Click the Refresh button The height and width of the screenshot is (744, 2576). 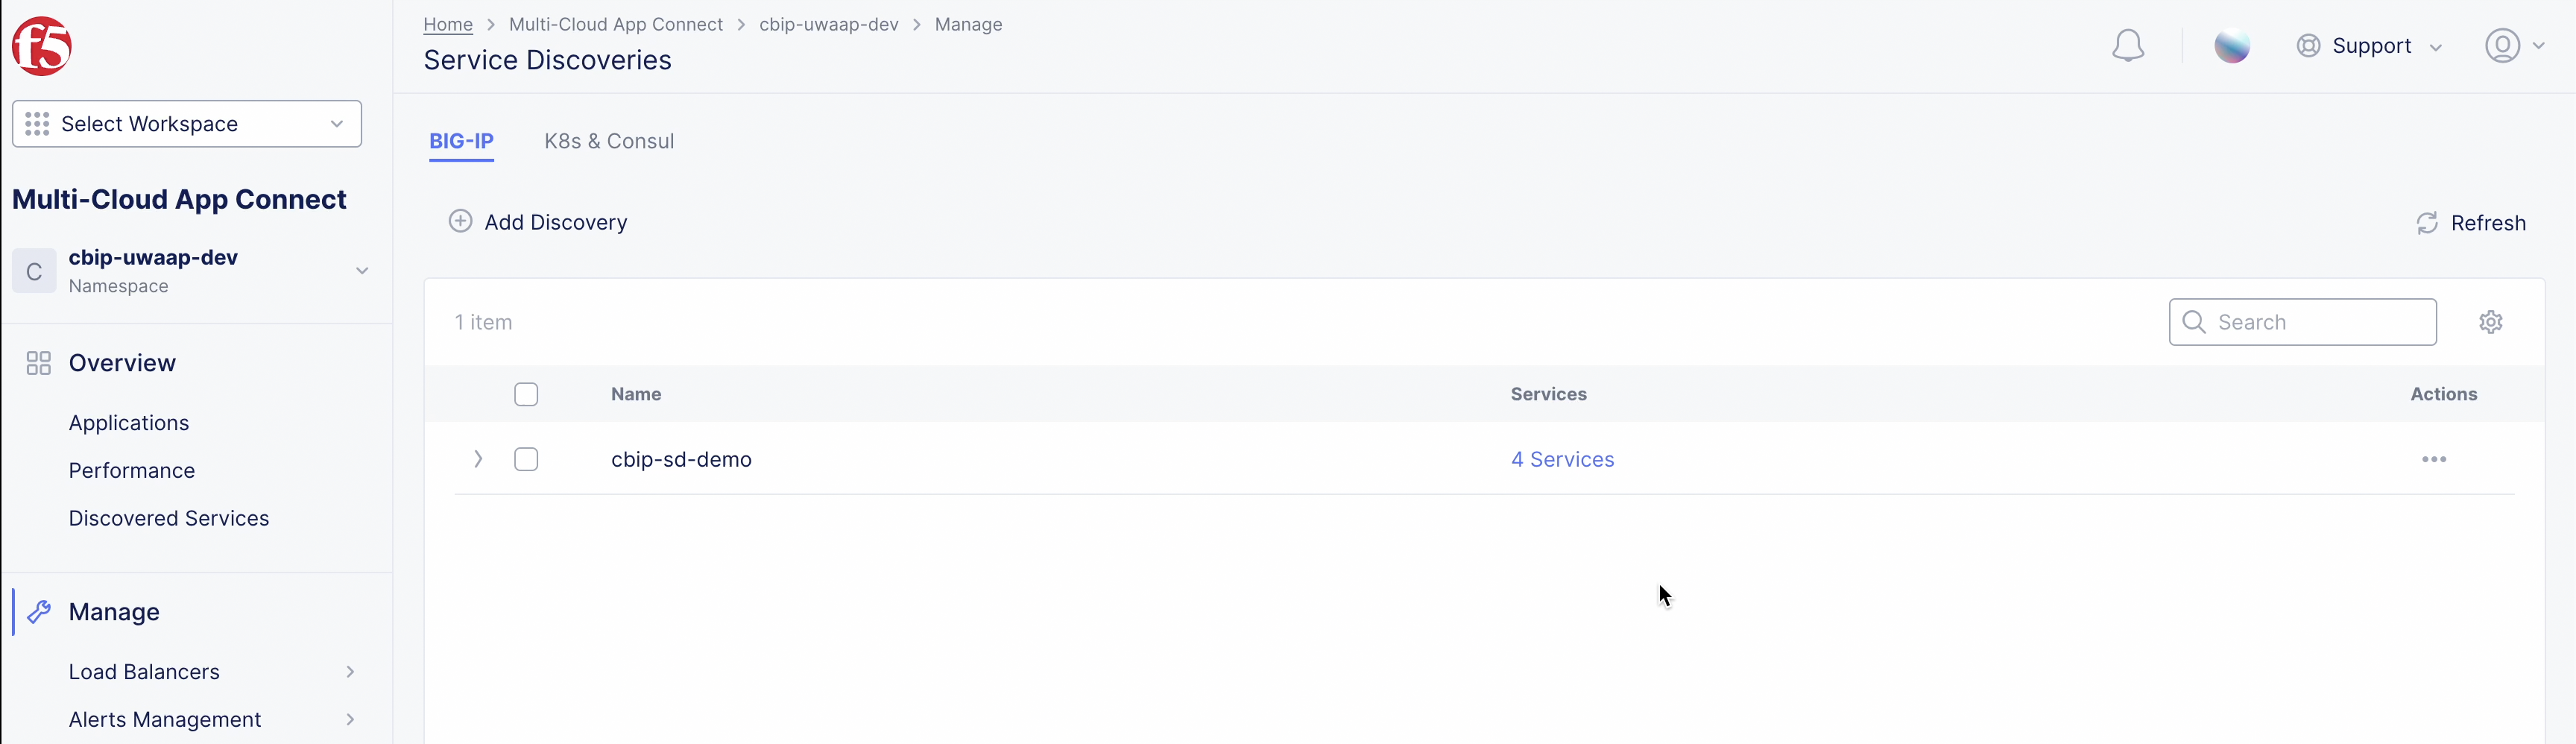[2470, 223]
